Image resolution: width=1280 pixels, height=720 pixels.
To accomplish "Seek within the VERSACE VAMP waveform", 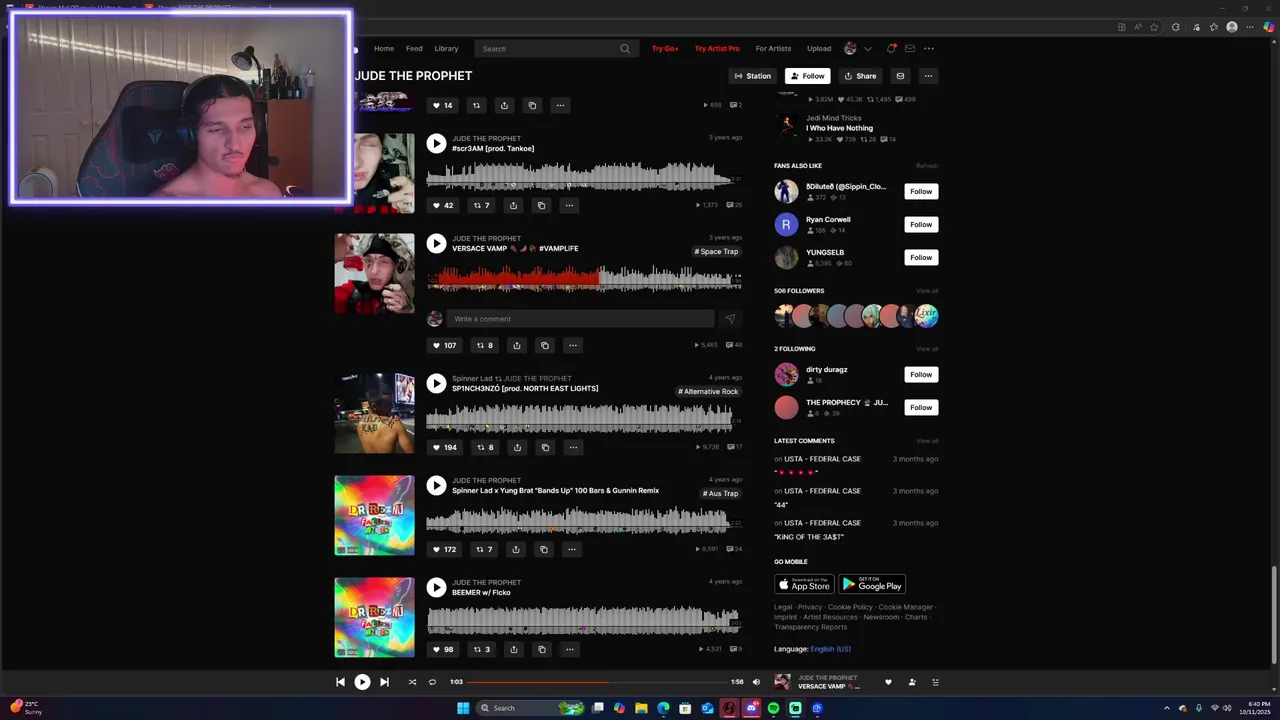I will click(x=584, y=278).
